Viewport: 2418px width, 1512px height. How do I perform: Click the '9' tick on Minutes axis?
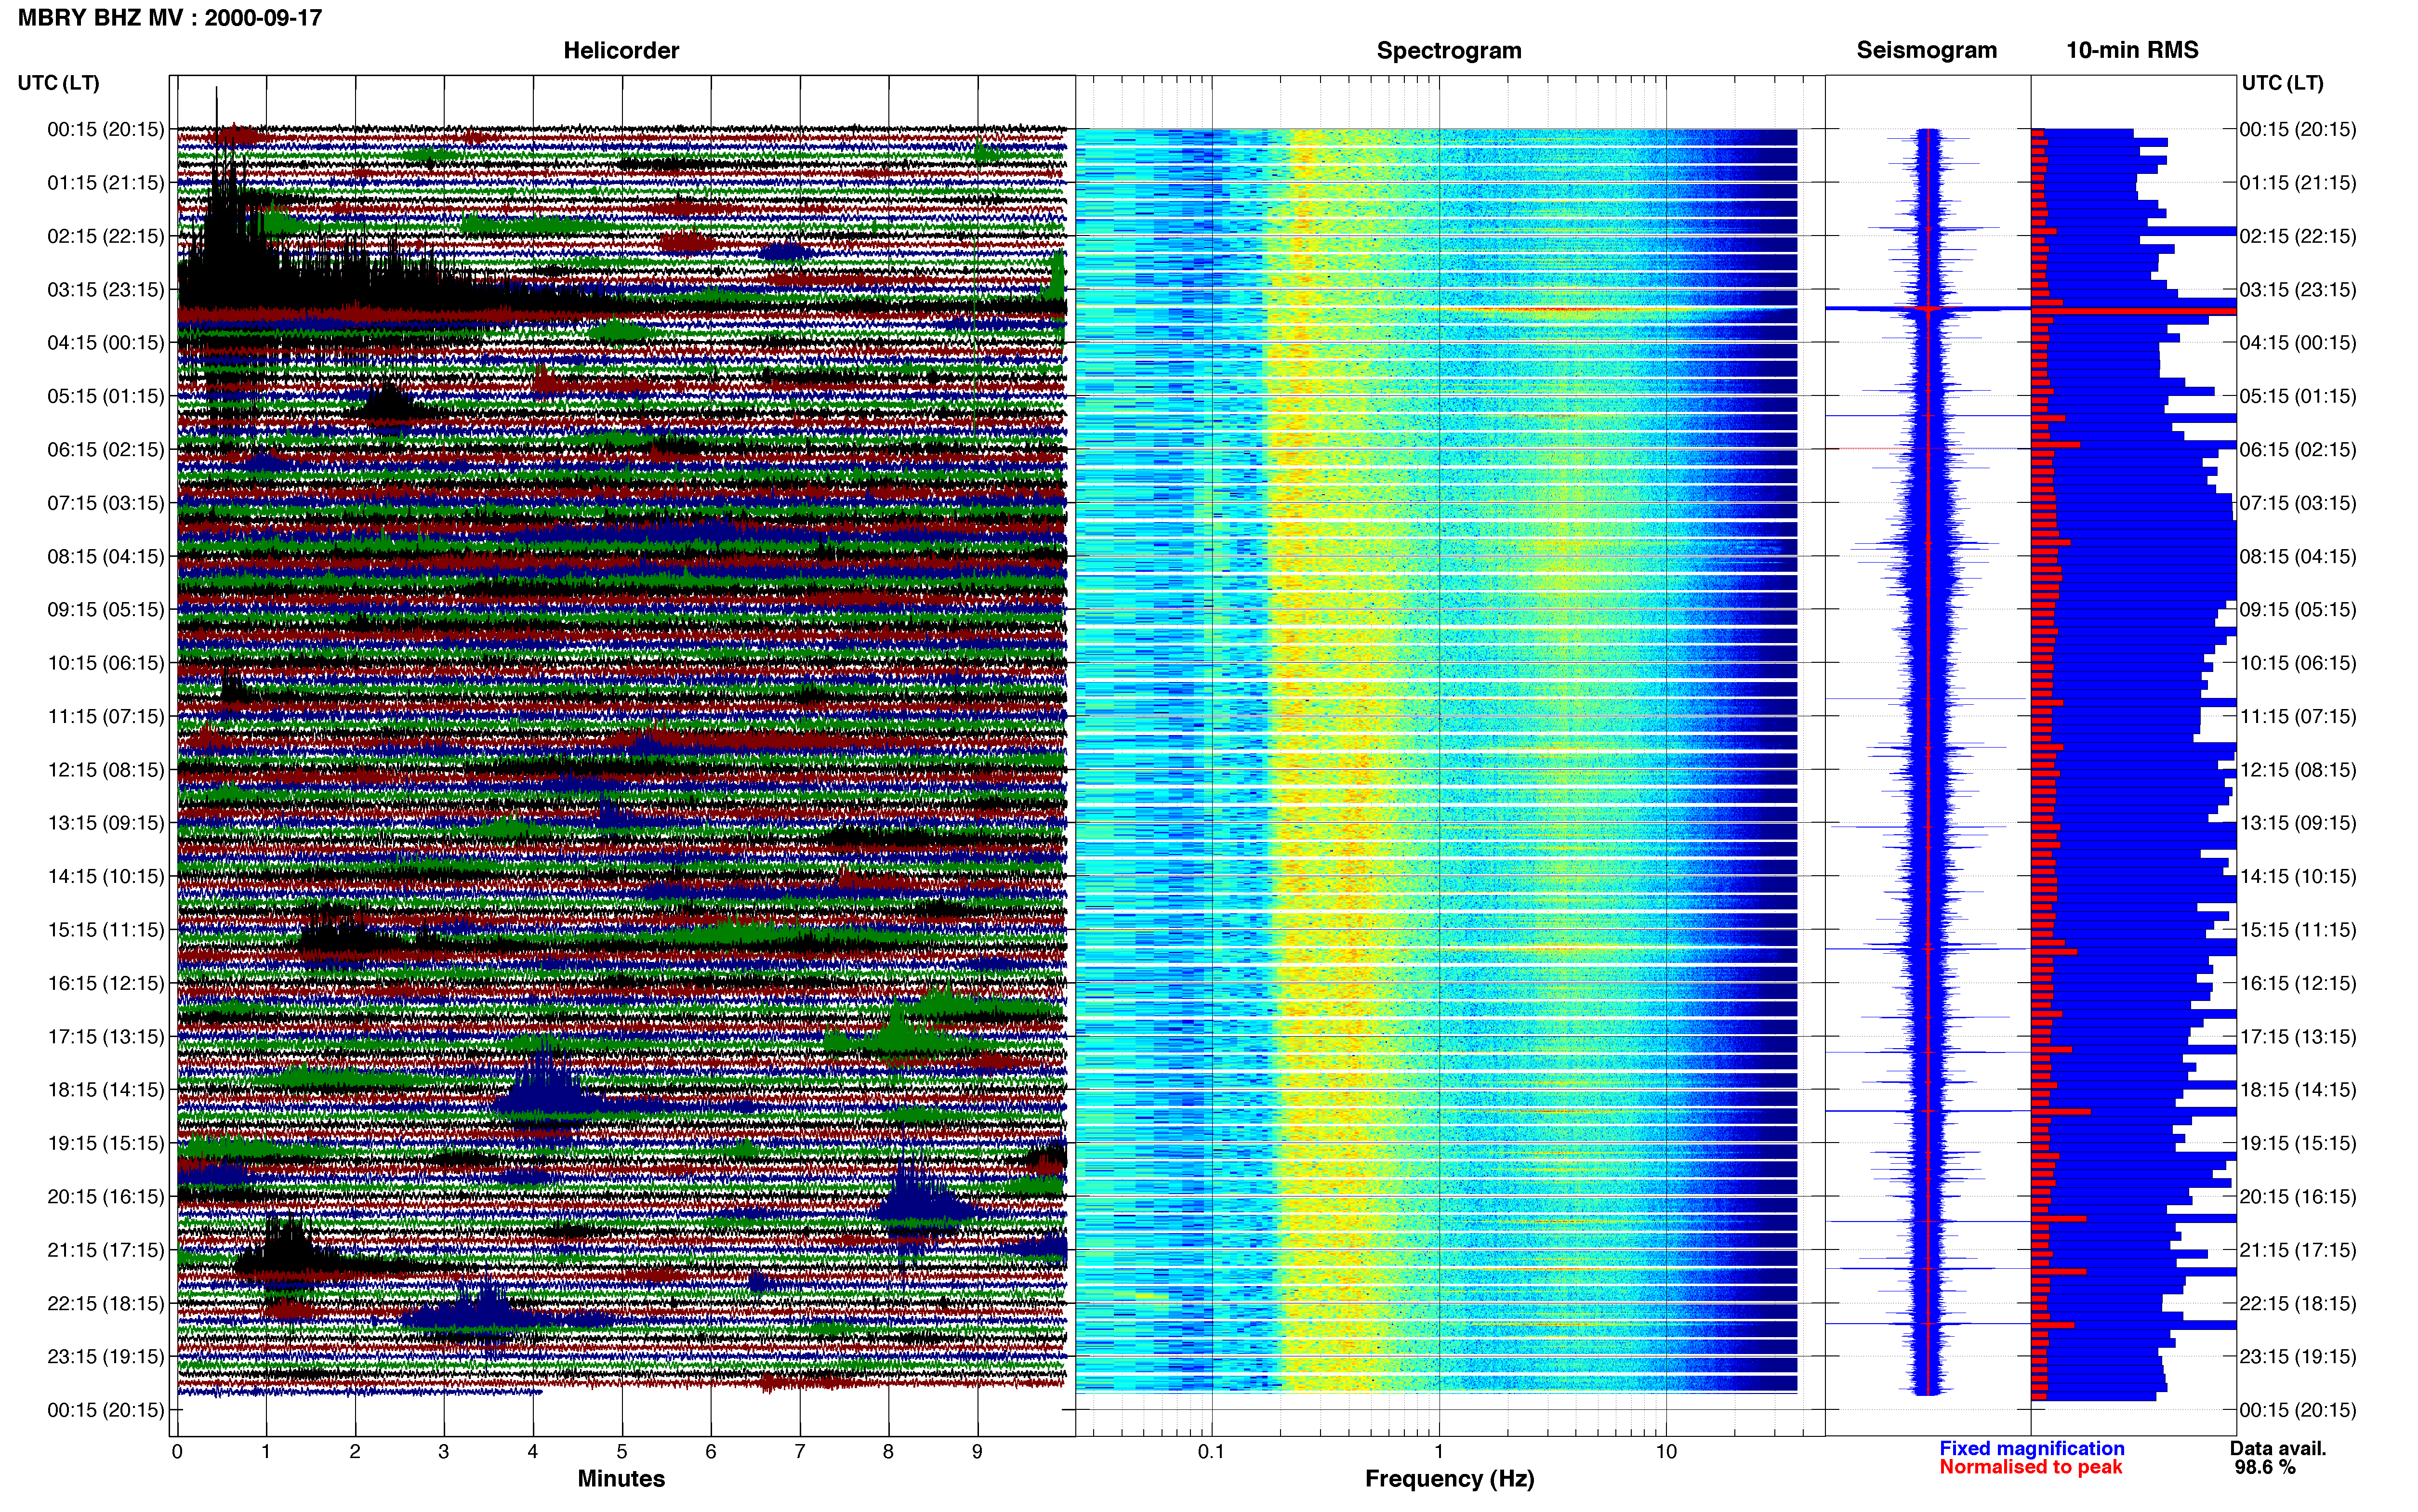[977, 1452]
